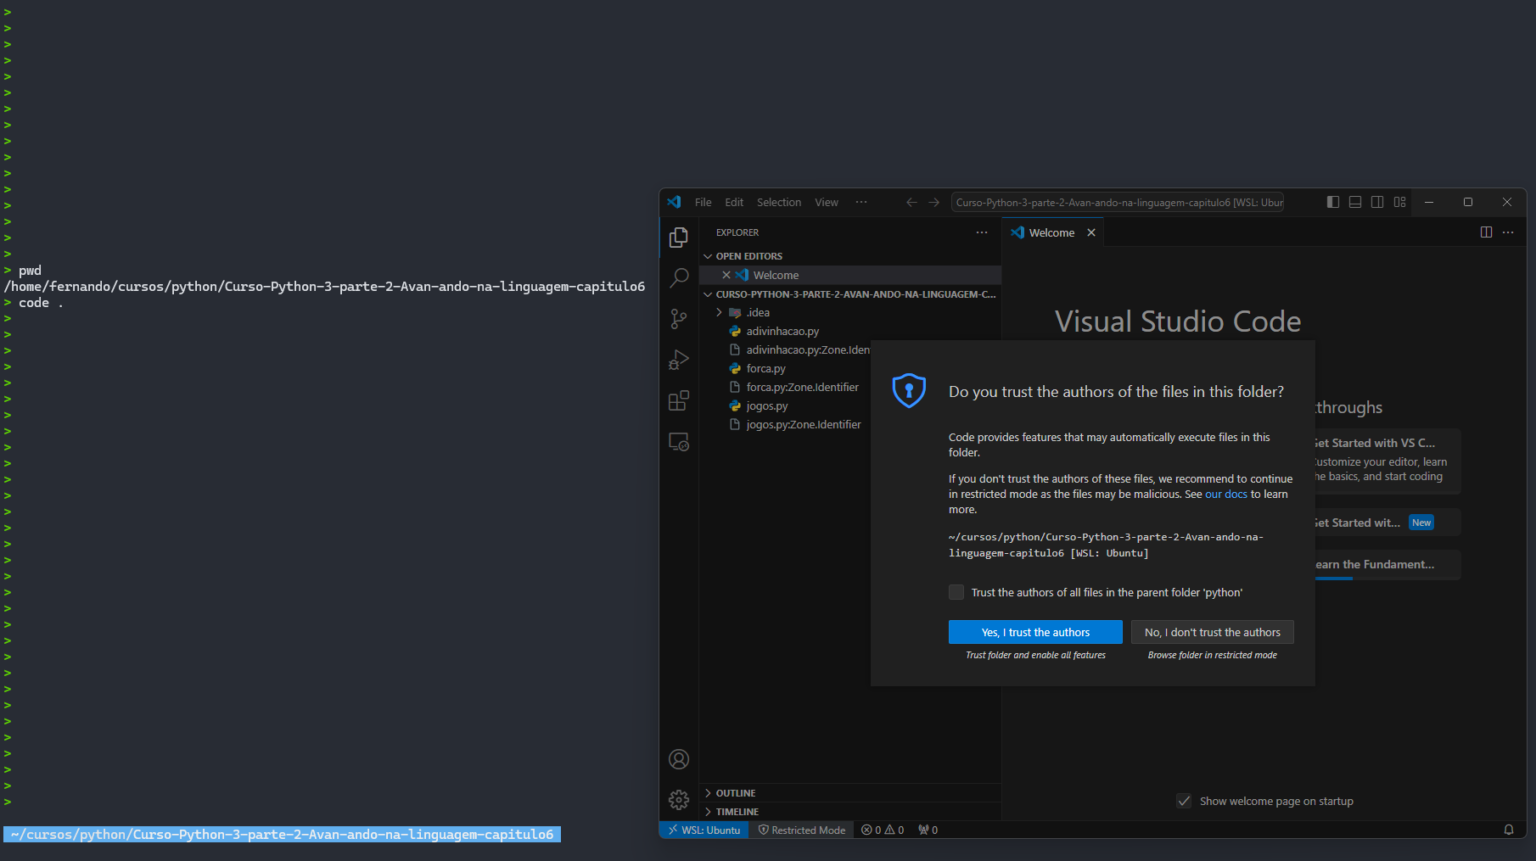Click Yes, I trust the authors
The width and height of the screenshot is (1536, 861).
pyautogui.click(x=1035, y=631)
